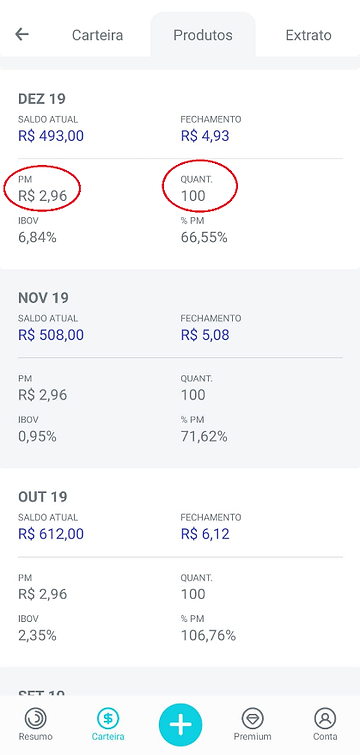Open the OUT 19 month card heading
The image size is (360, 755).
tap(43, 496)
